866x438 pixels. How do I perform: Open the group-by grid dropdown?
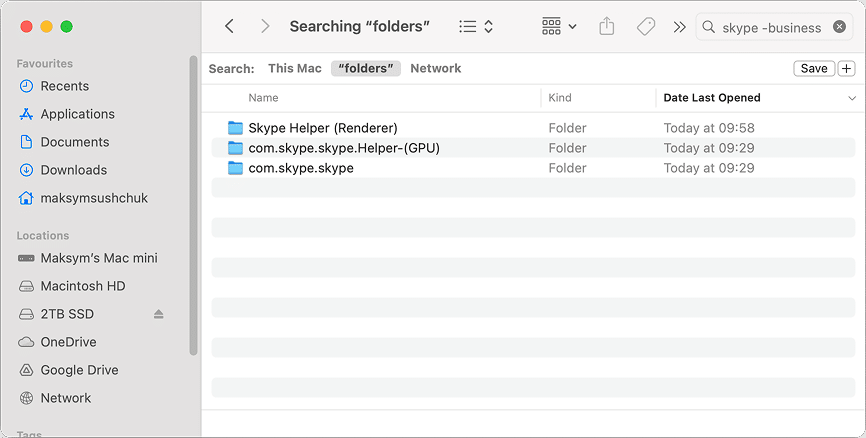(x=559, y=27)
